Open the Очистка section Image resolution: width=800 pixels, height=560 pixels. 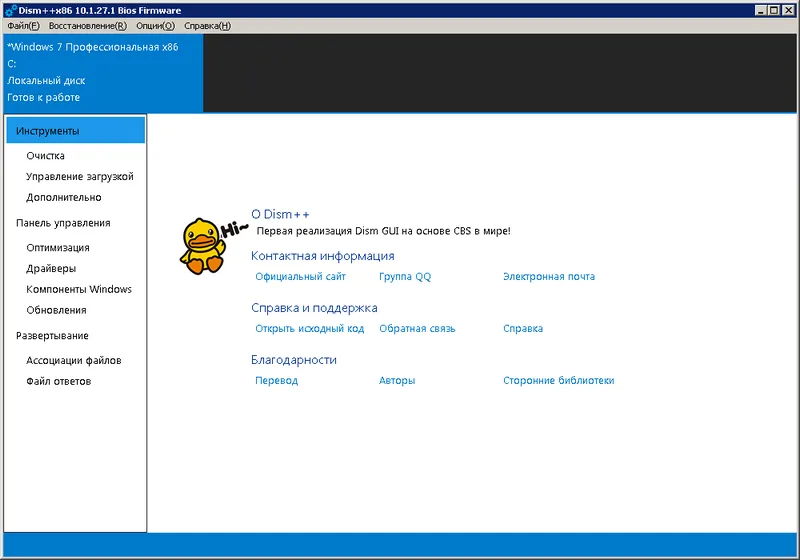tap(45, 156)
